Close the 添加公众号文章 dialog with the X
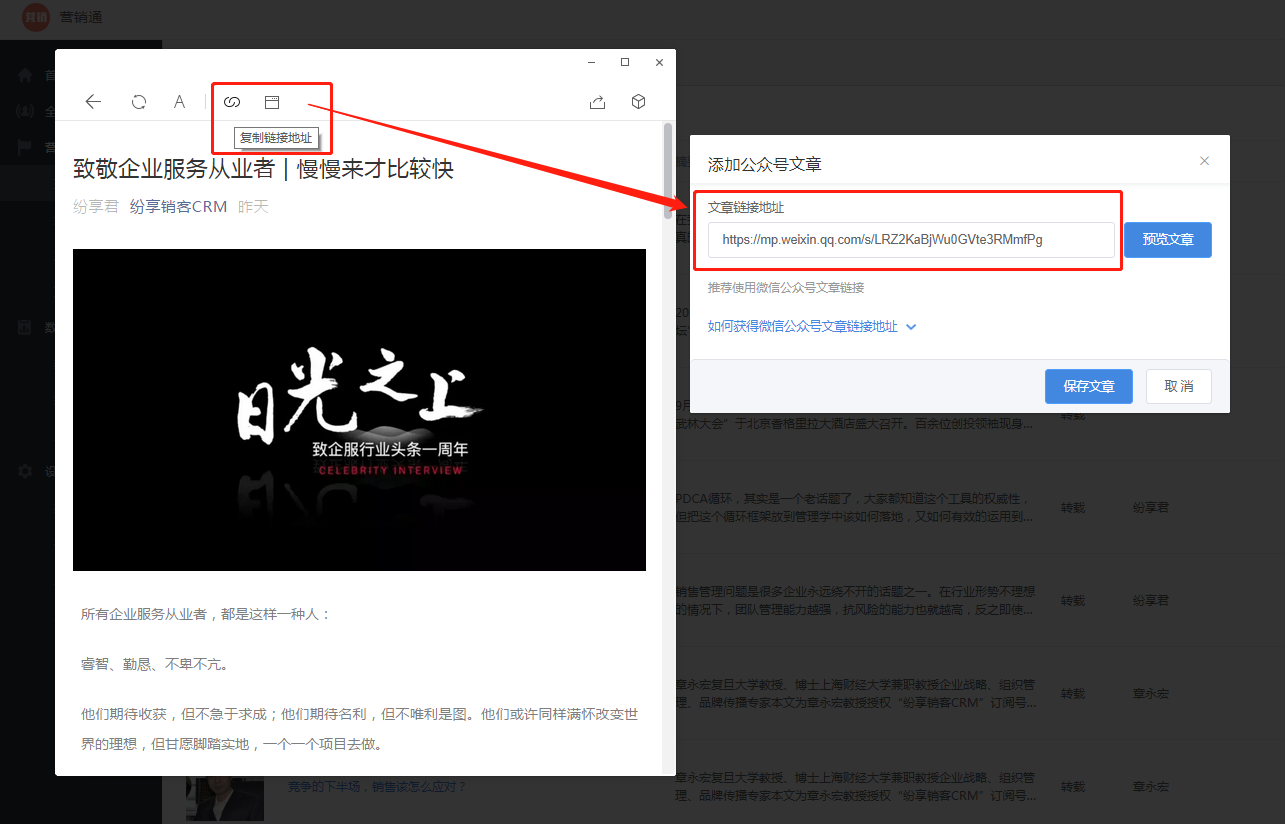This screenshot has width=1285, height=824. tap(1204, 161)
